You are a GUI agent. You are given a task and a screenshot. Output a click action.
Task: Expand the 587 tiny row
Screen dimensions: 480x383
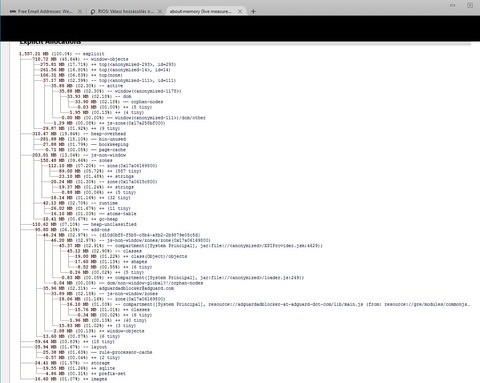(x=100, y=171)
